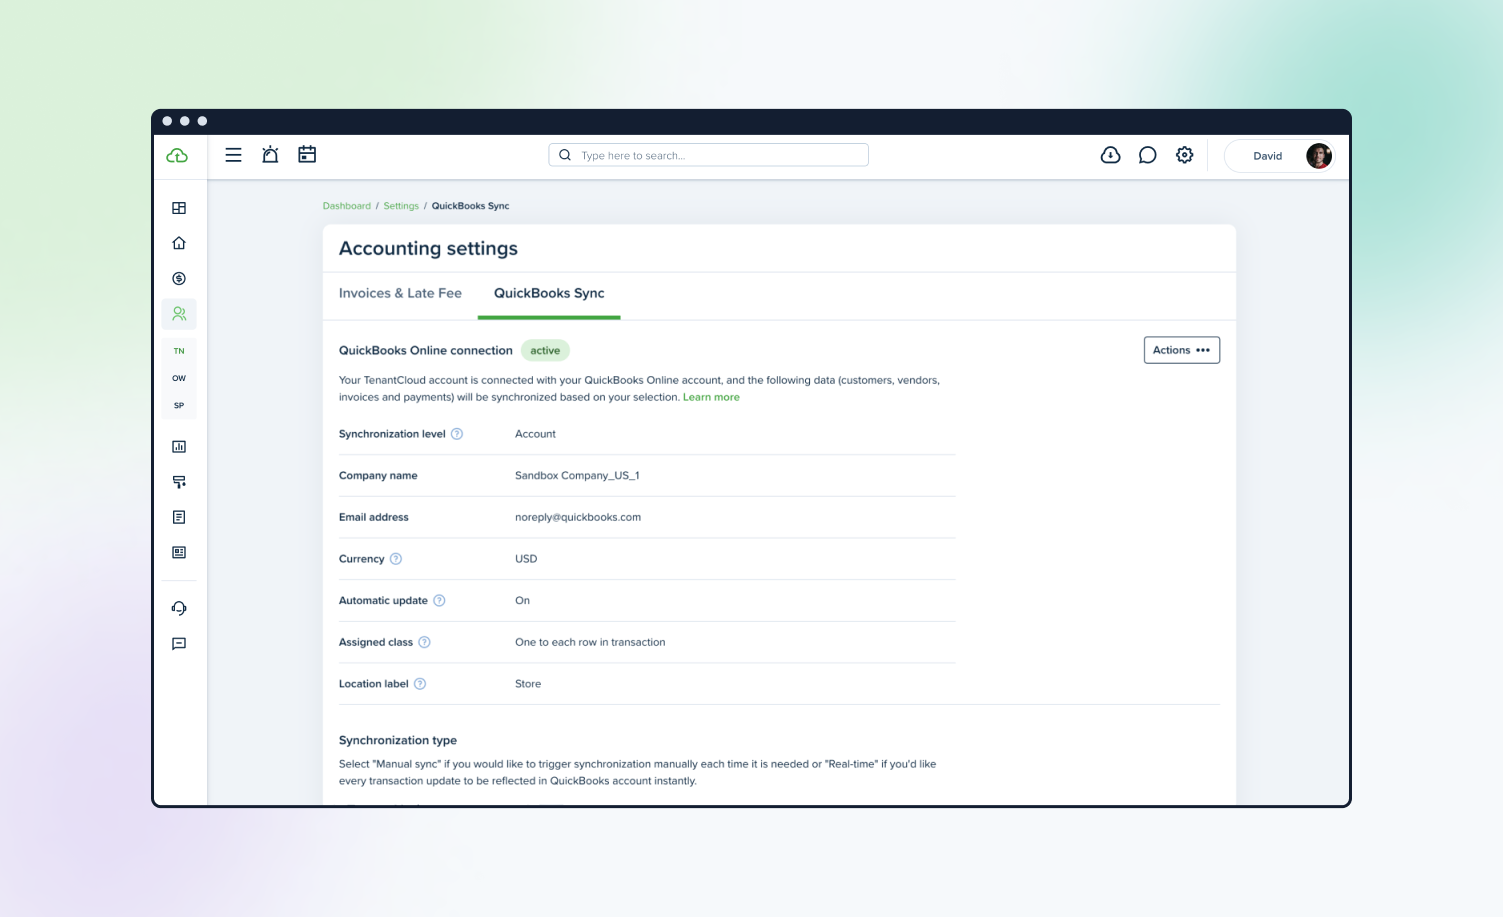This screenshot has height=917, width=1503.
Task: Go to the home icon in sidebar
Action: point(179,243)
